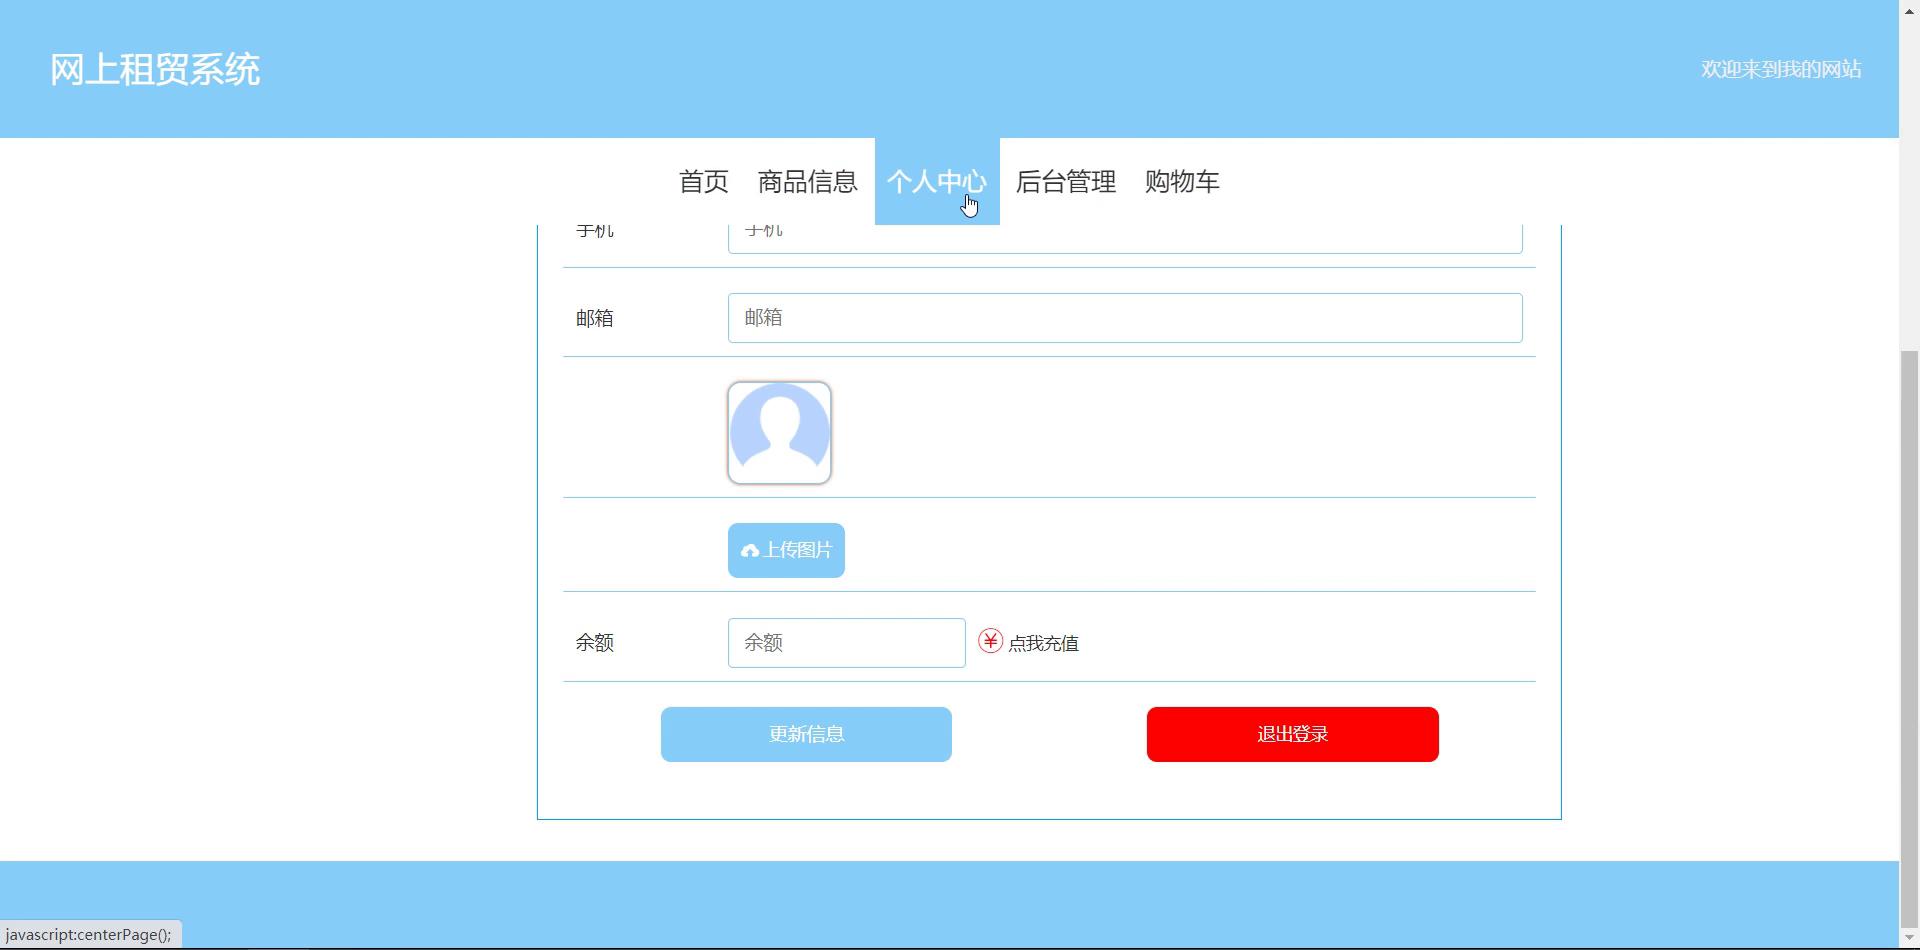Click the 网上租贸系统 site title
The width and height of the screenshot is (1920, 950).
pyautogui.click(x=155, y=70)
